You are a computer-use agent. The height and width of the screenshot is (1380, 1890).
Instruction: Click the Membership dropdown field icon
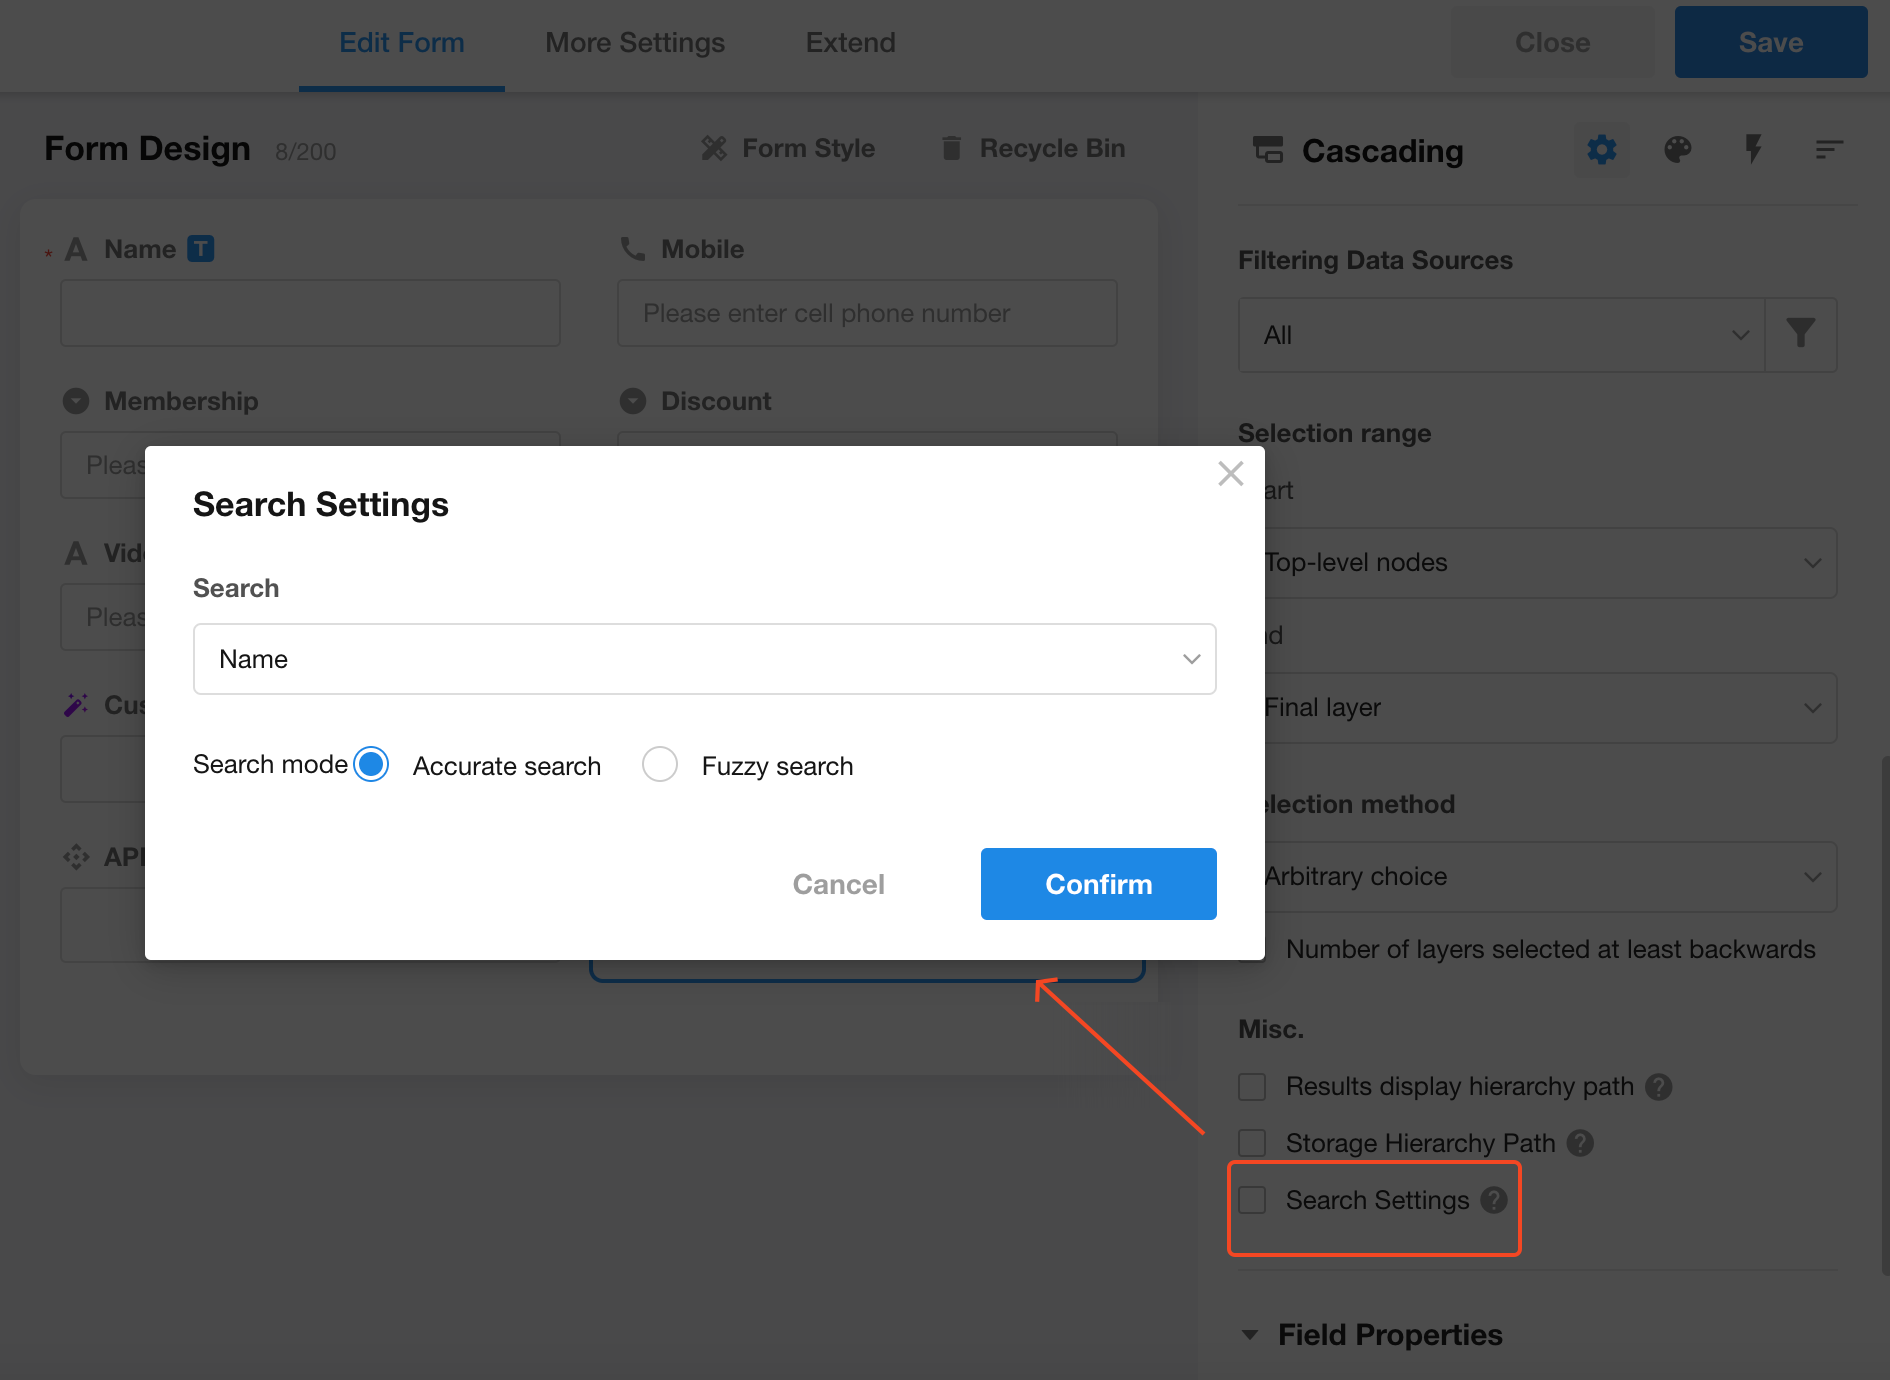click(76, 401)
